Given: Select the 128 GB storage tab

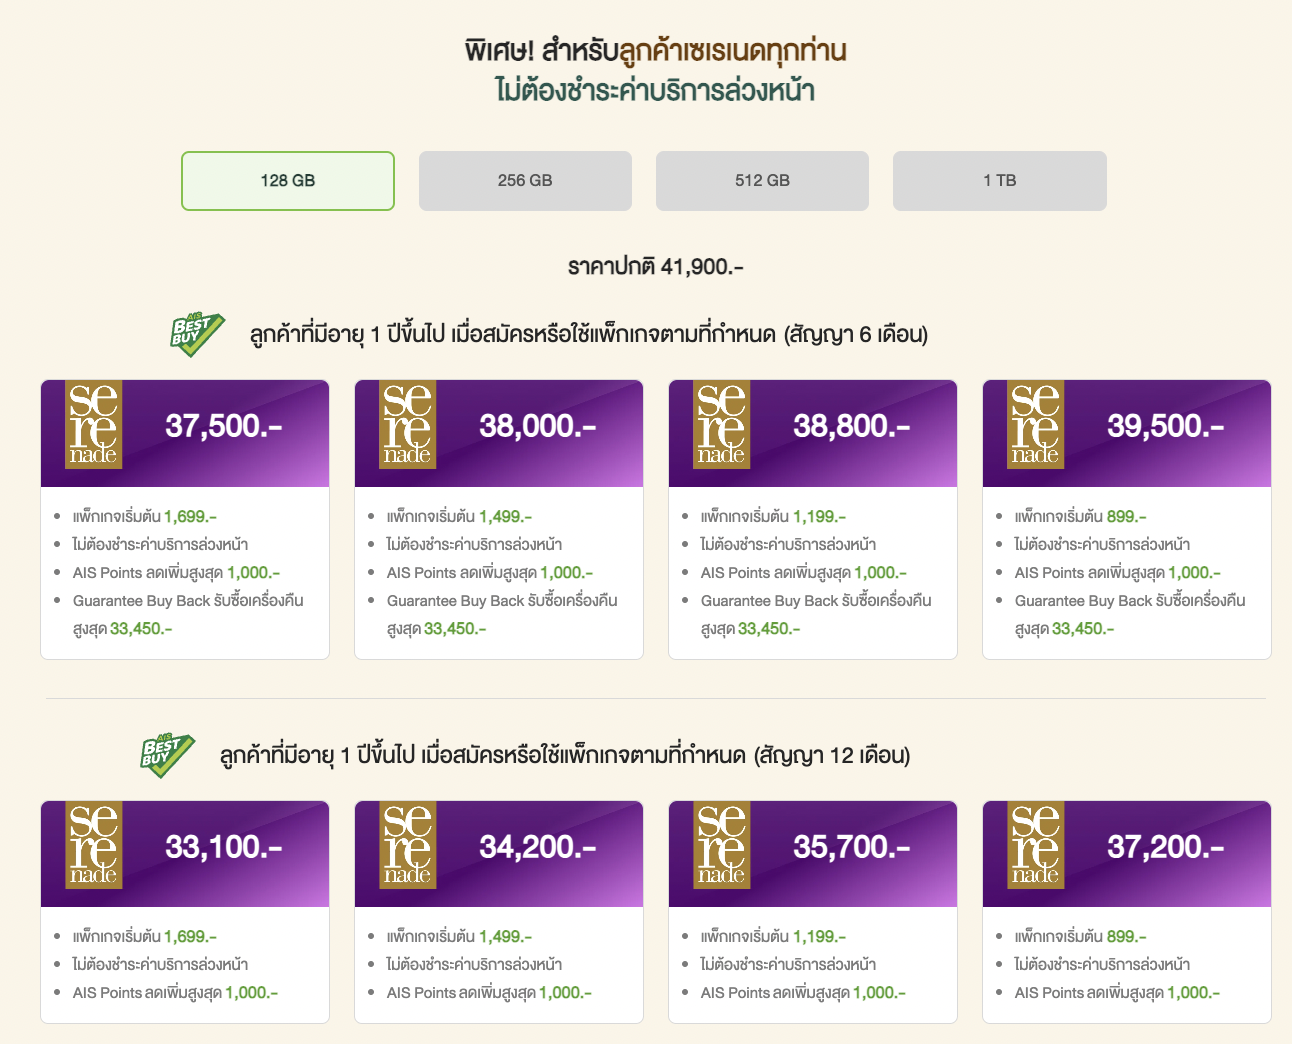Looking at the screenshot, I should [288, 181].
